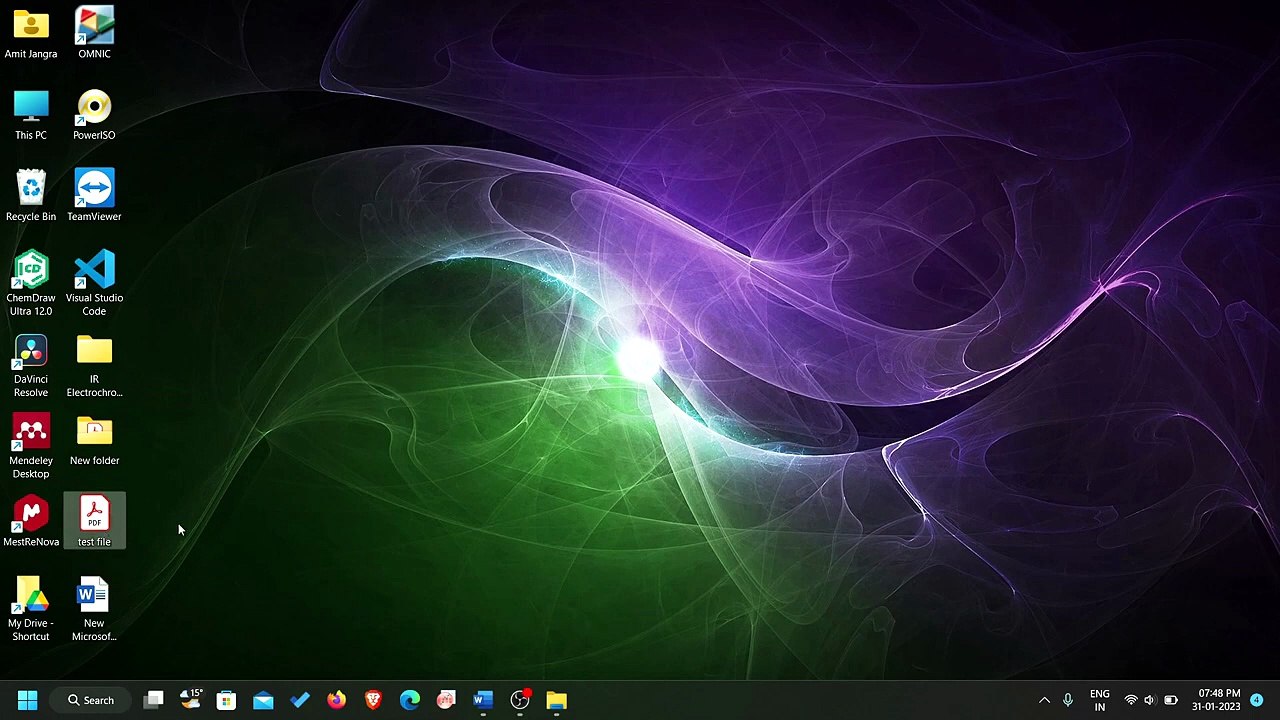This screenshot has height=720, width=1280.
Task: Select the New folder desktop icon
Action: coord(94,441)
